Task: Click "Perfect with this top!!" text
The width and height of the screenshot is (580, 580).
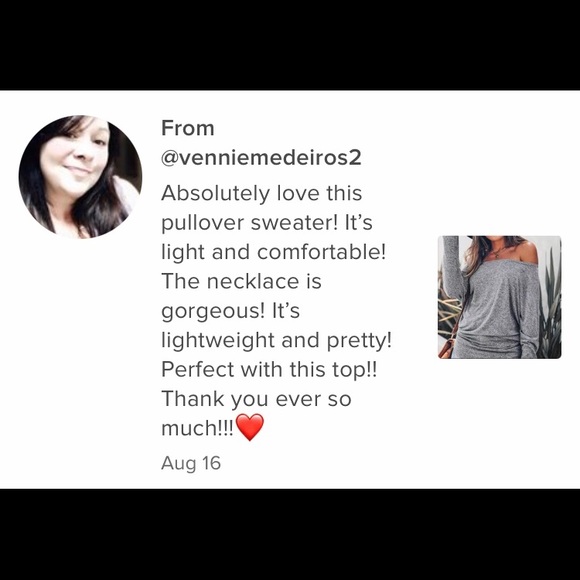Action: point(269,369)
